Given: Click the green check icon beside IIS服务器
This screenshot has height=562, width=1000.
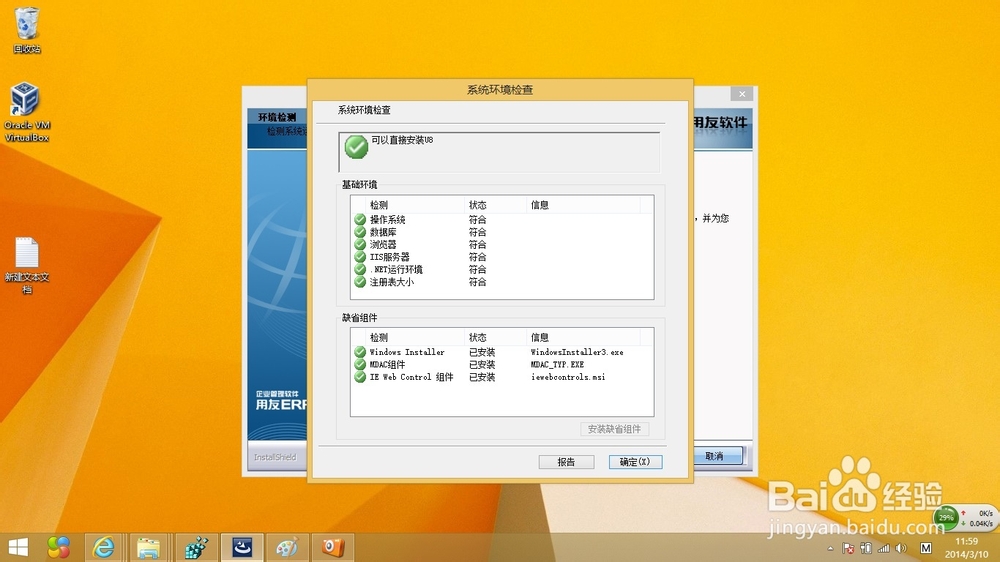Looking at the screenshot, I should point(360,257).
